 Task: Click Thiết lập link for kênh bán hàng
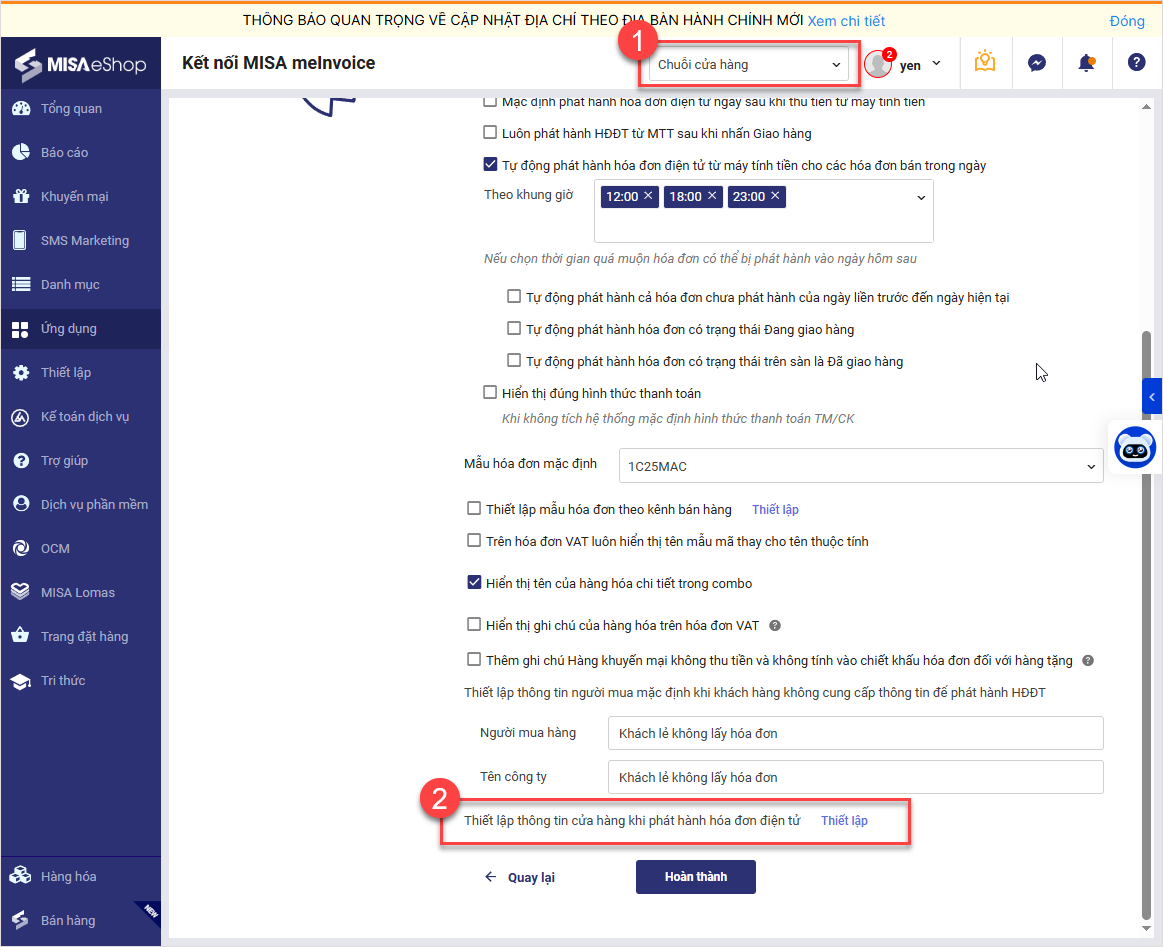775,509
